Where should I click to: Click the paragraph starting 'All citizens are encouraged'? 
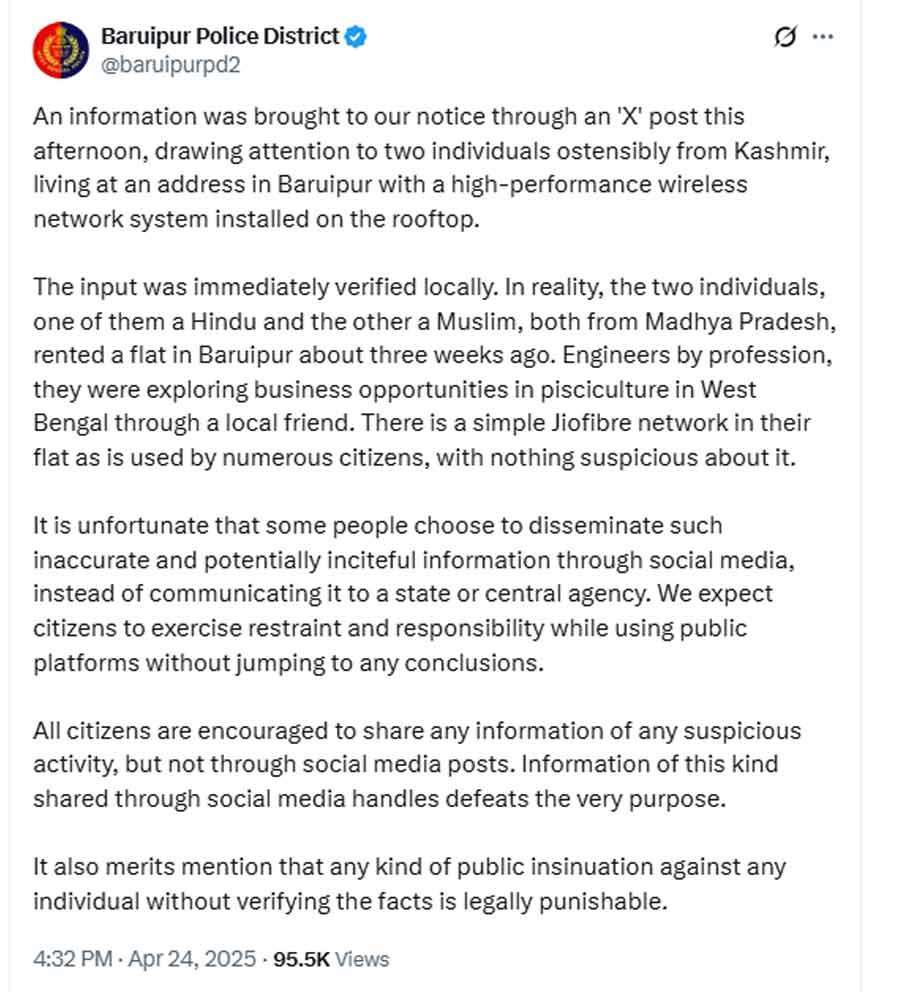[417, 764]
